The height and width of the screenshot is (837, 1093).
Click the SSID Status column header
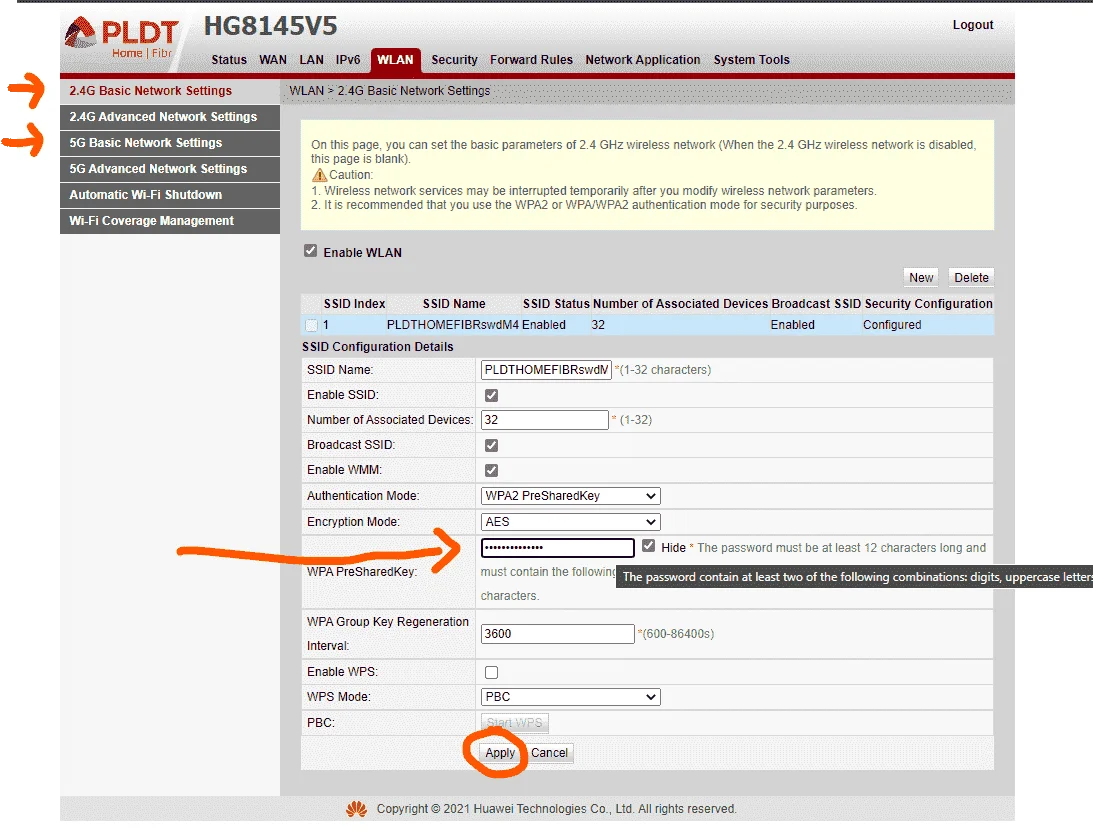tap(556, 304)
